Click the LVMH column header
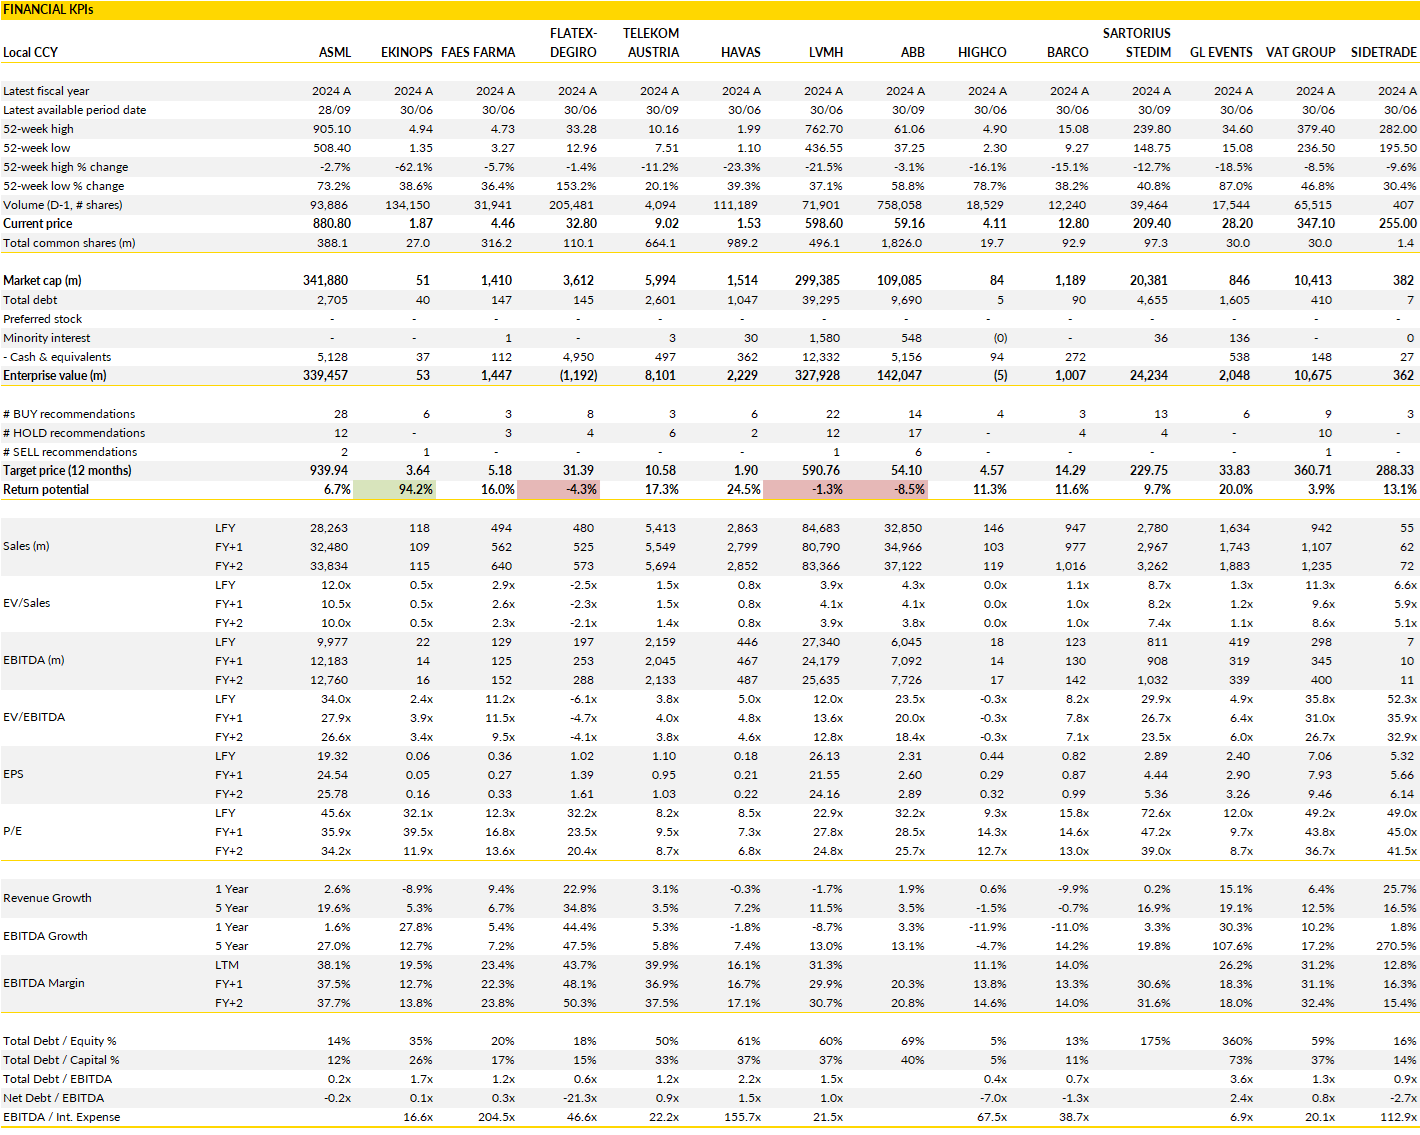1420x1135 pixels. 826,52
